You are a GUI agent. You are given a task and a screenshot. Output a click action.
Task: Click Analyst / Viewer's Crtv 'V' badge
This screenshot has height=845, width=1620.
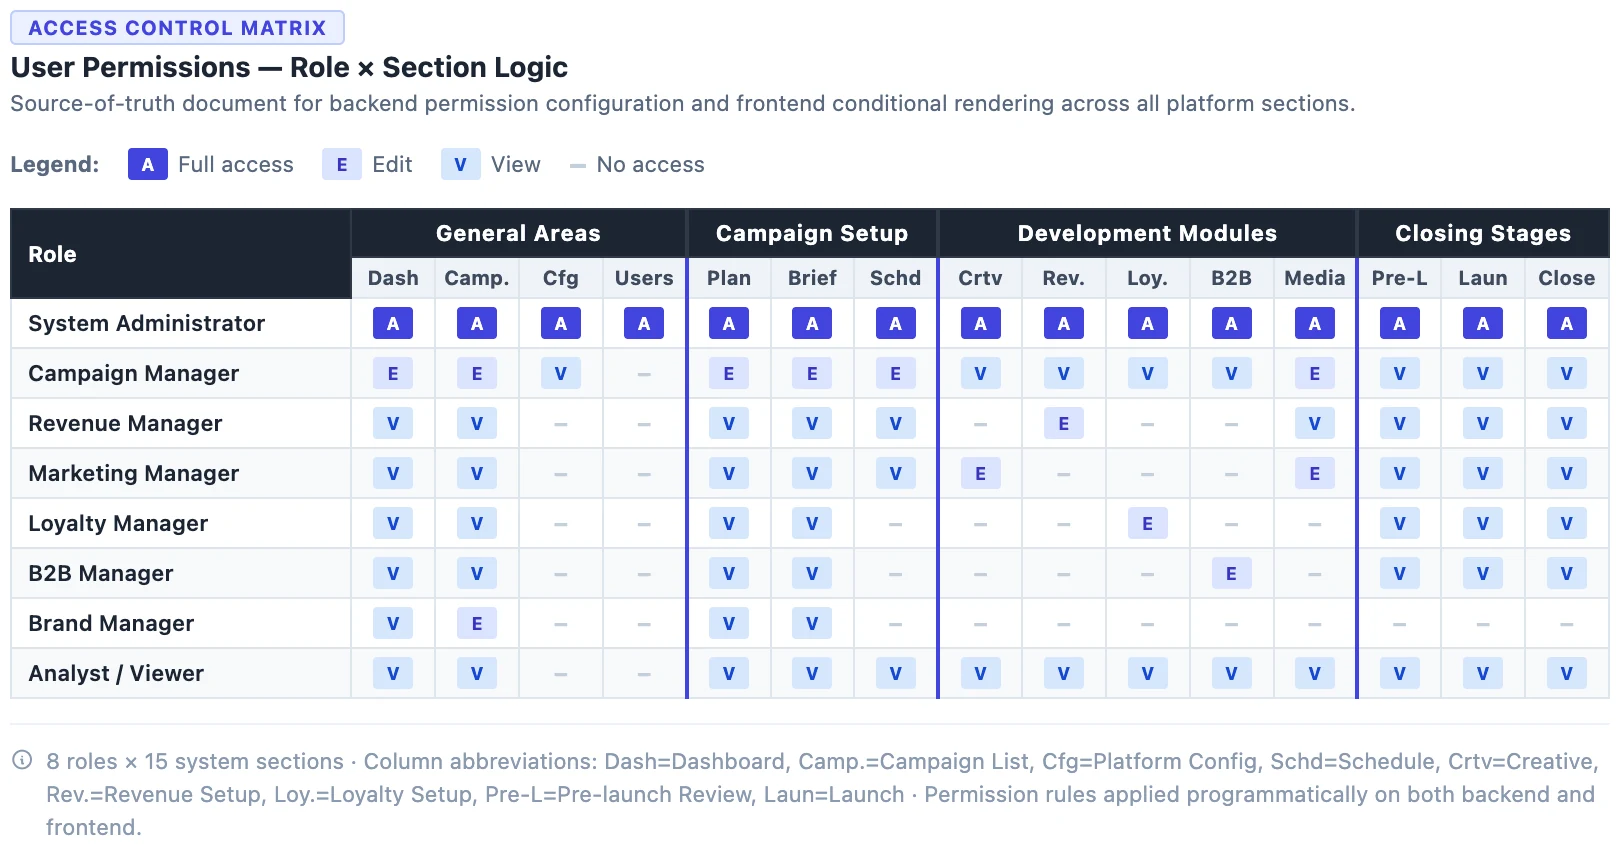click(x=980, y=673)
